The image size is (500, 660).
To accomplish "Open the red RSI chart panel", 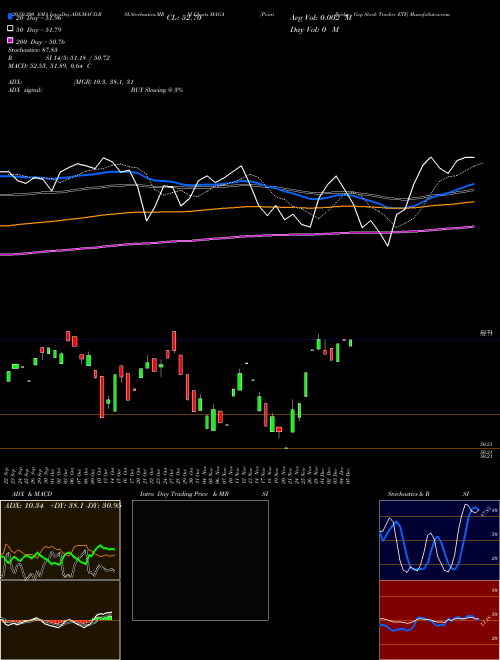I will [439, 620].
